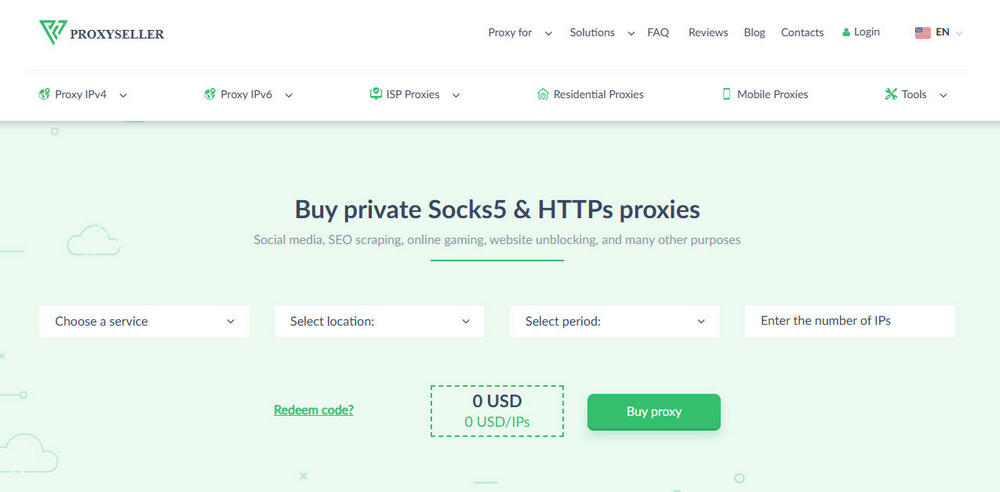The height and width of the screenshot is (492, 1000).
Task: Click the ISP Proxies monitor icon
Action: pos(376,94)
